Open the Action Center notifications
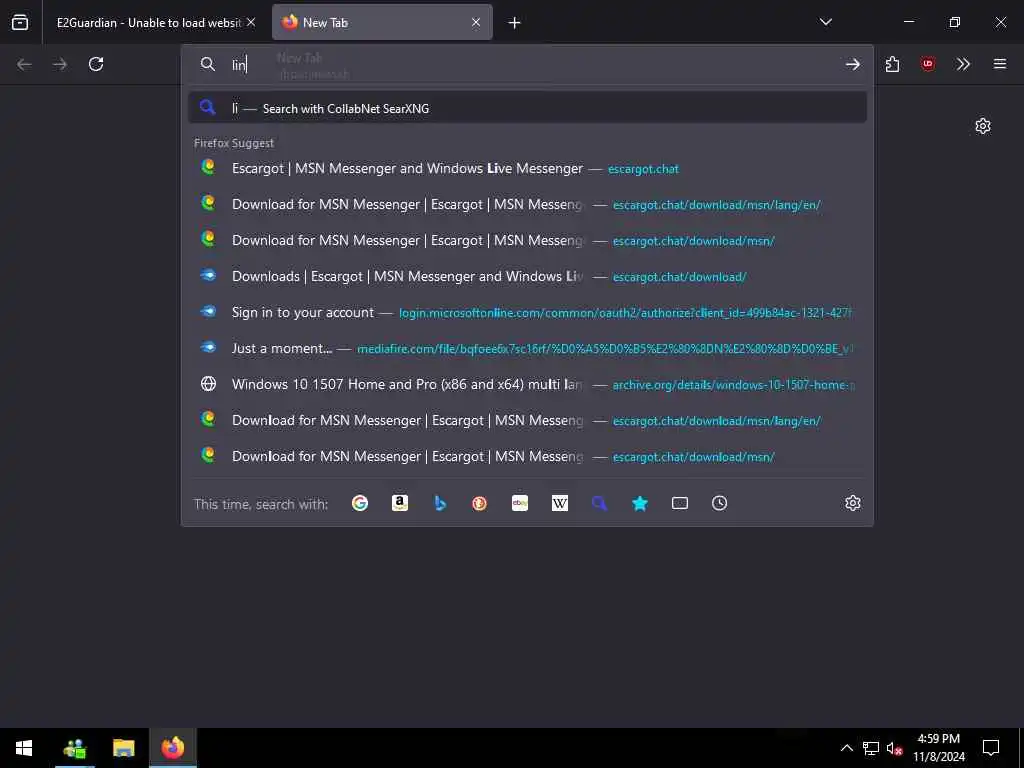Viewport: 1024px width, 768px height. (991, 748)
